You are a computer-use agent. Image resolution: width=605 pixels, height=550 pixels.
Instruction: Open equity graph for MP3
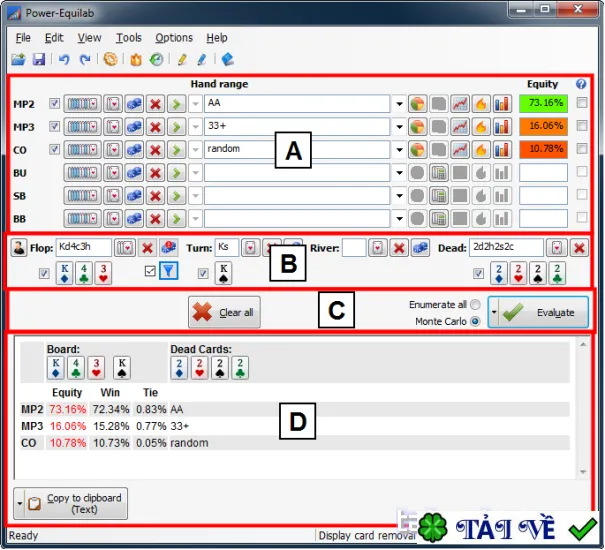[x=460, y=127]
